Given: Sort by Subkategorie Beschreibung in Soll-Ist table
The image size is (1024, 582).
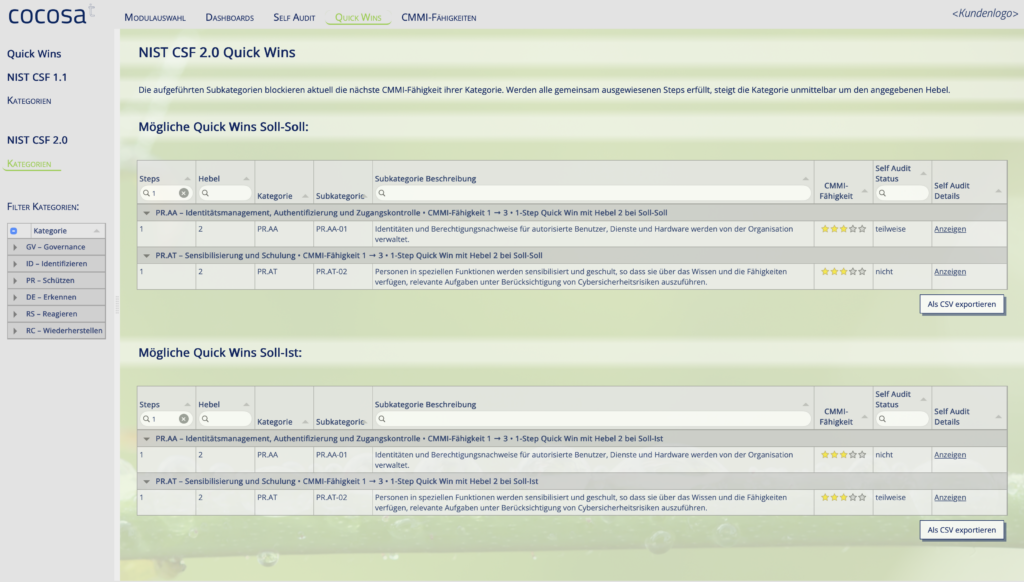Looking at the screenshot, I should [805, 405].
